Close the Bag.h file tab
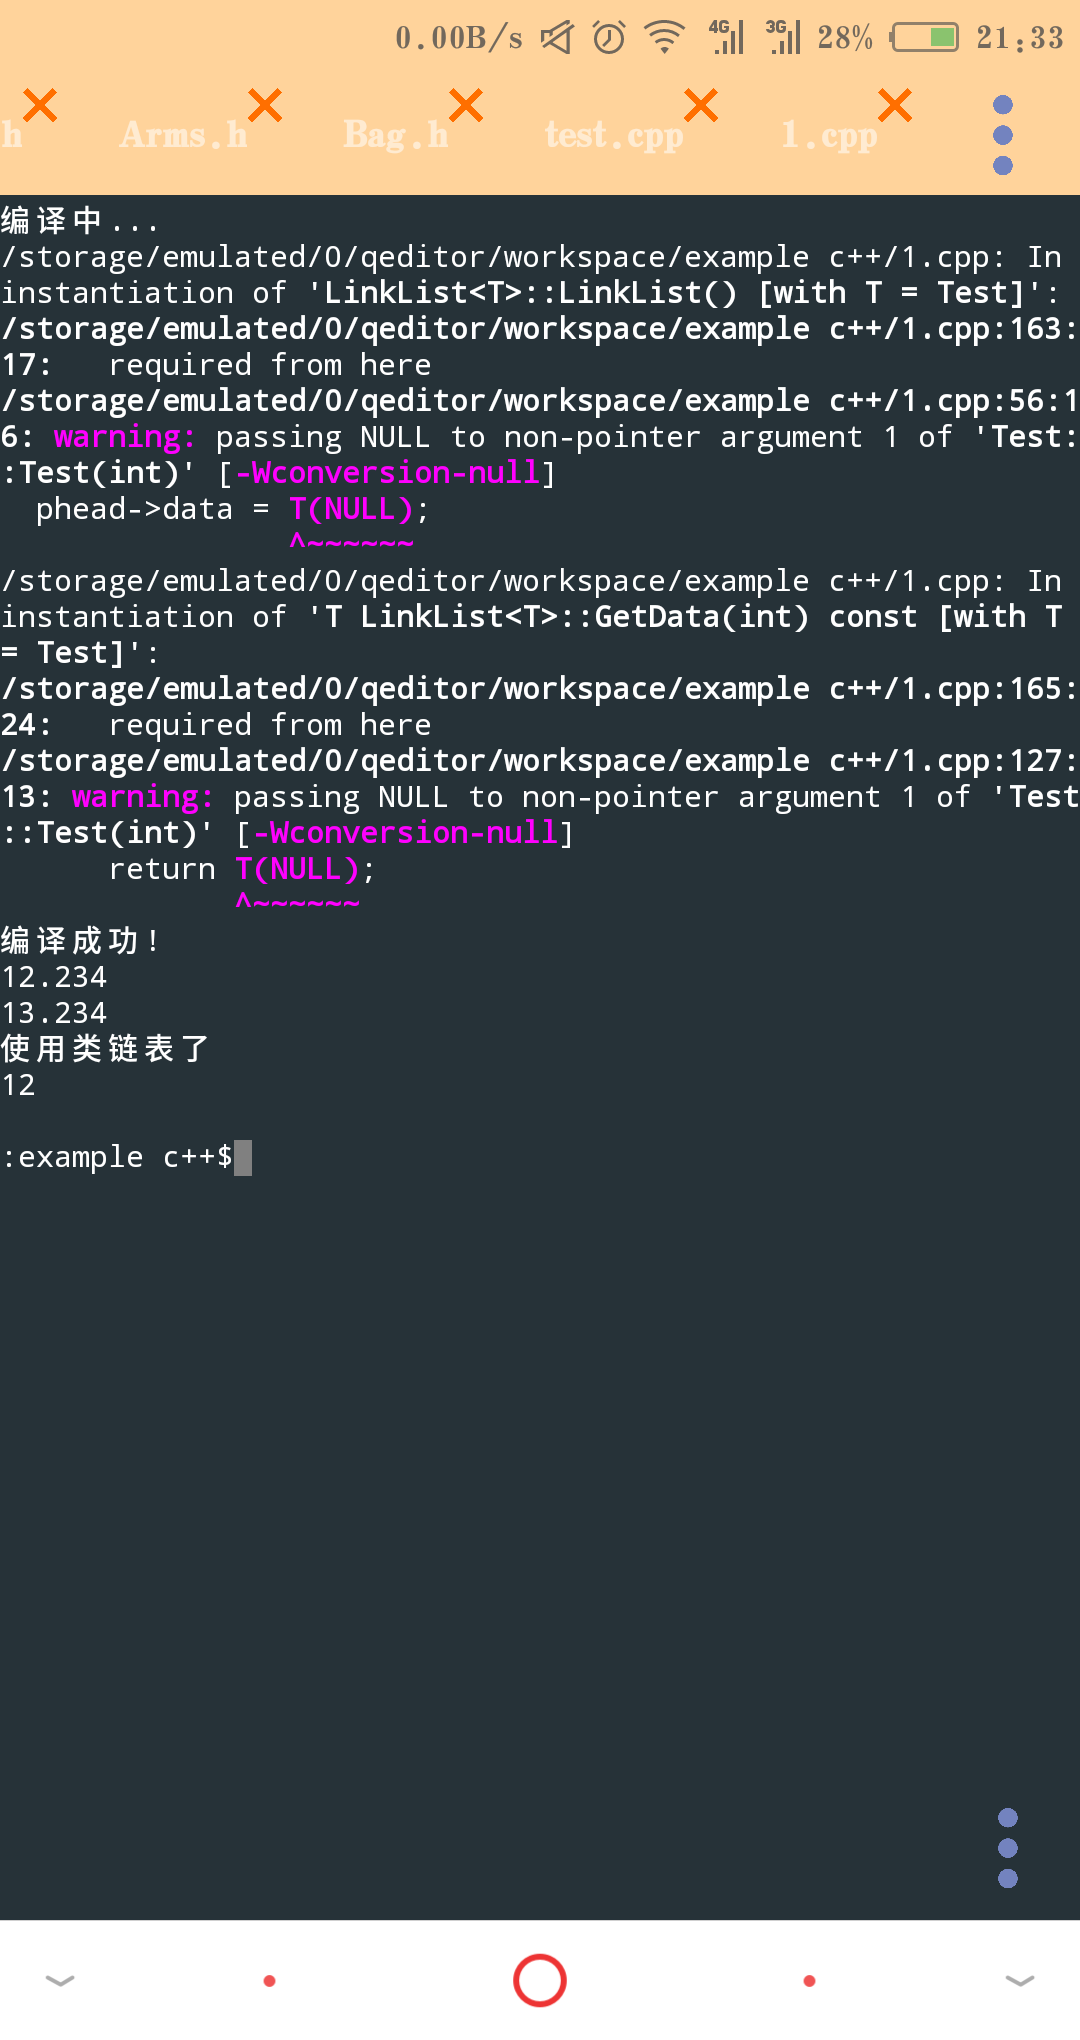 (466, 105)
